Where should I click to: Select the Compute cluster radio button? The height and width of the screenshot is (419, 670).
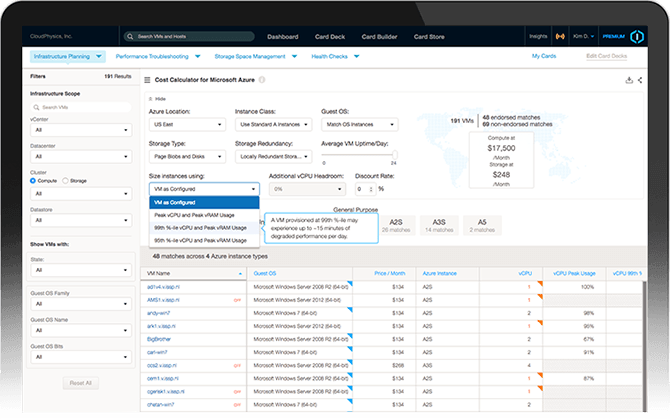pos(33,181)
